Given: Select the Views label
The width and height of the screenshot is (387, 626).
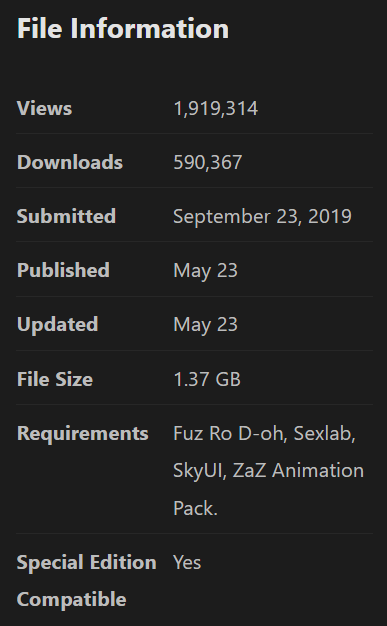Looking at the screenshot, I should tap(44, 108).
